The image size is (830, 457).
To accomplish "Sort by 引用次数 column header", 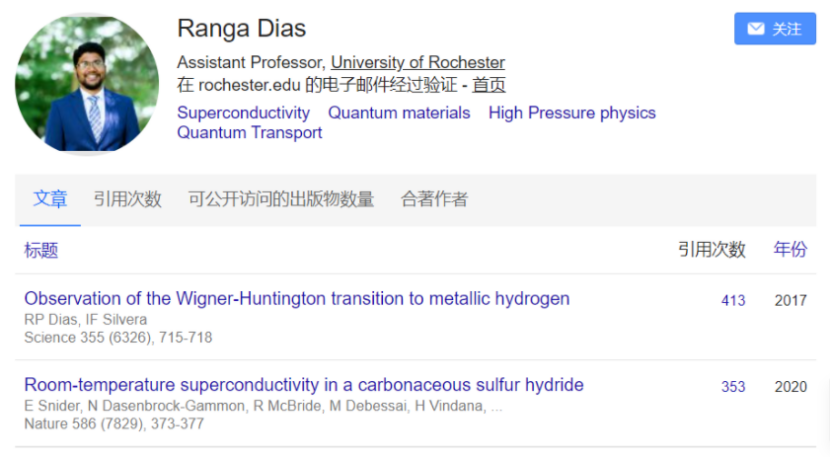I will [x=712, y=249].
